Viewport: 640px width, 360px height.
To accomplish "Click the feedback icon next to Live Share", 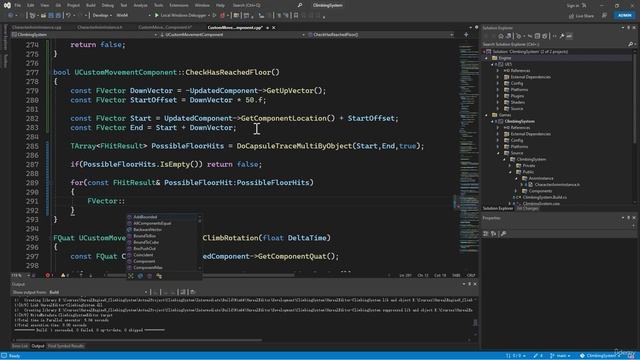I will pyautogui.click(x=604, y=16).
